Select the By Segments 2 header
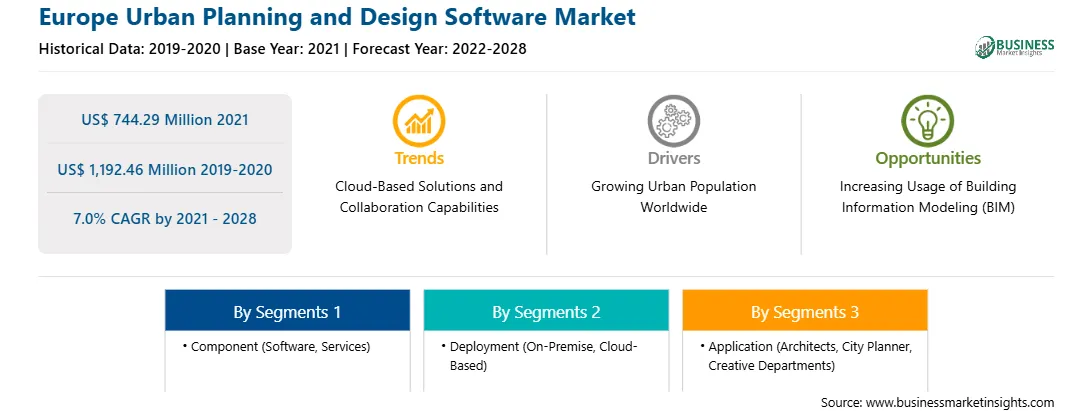This screenshot has width=1092, height=411. (x=546, y=311)
